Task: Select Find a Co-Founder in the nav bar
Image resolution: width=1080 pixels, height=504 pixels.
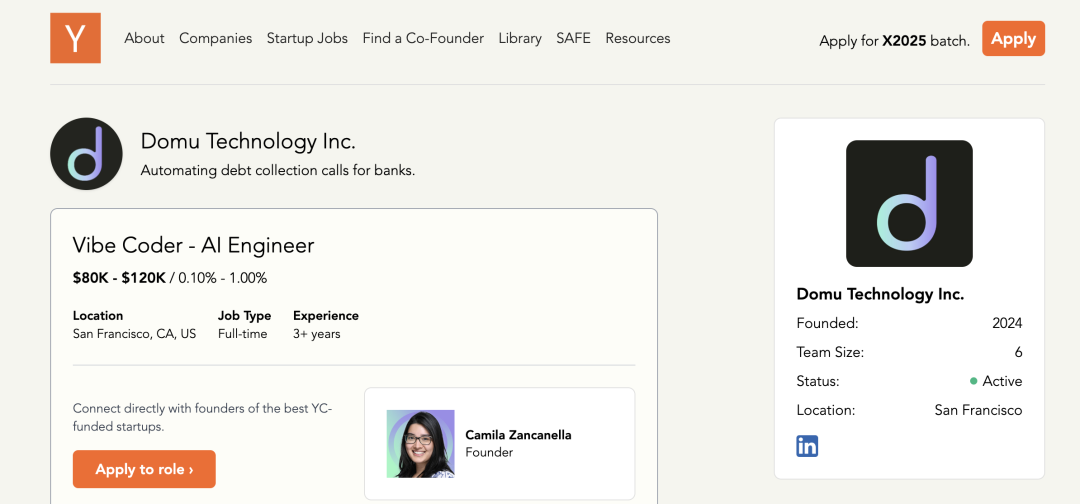Action: [423, 39]
